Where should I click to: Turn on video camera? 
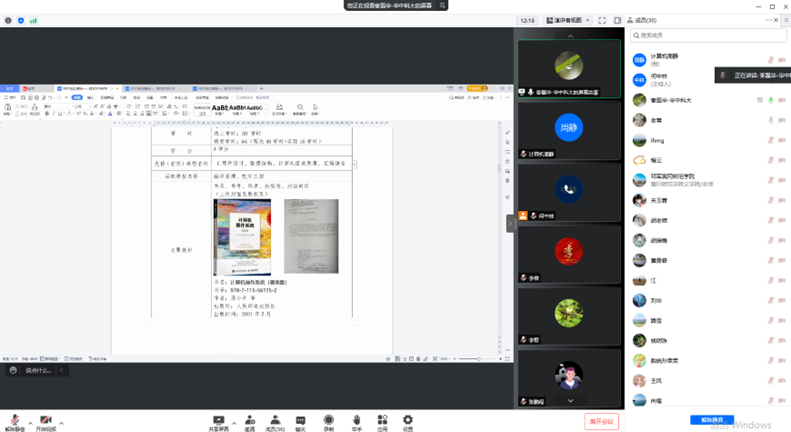click(45, 422)
